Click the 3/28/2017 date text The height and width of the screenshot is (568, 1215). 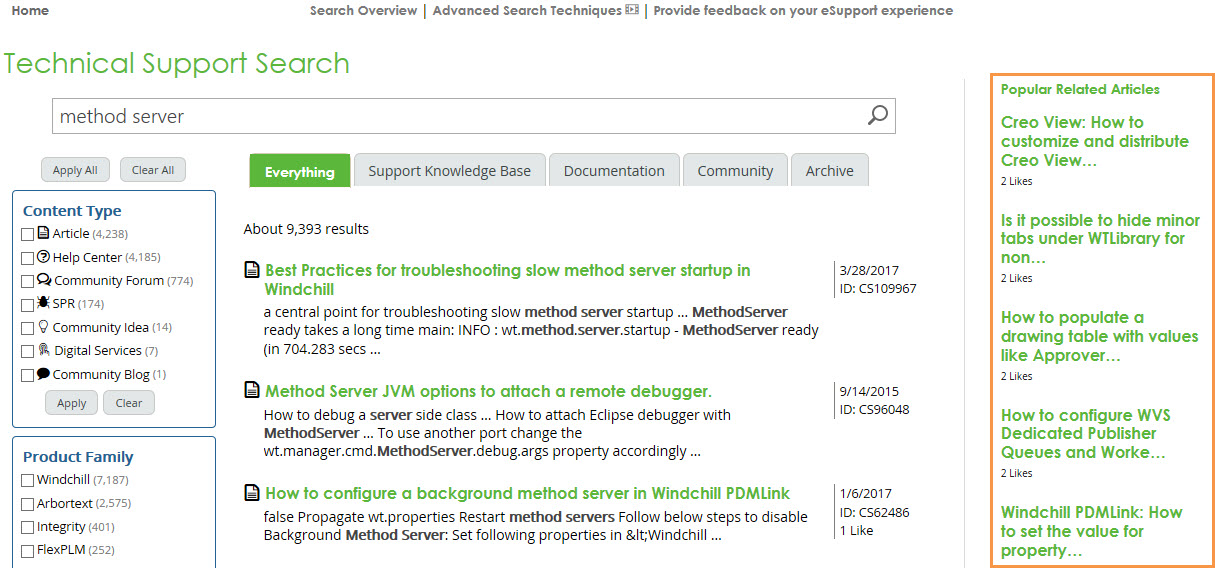pos(869,270)
